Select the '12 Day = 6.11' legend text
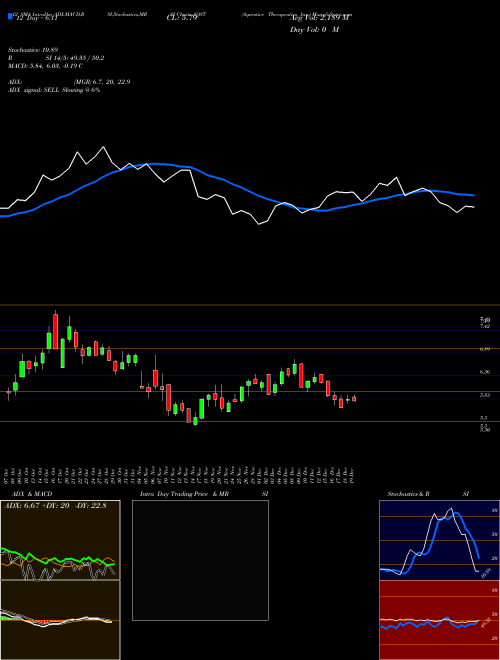The height and width of the screenshot is (660, 500). (37, 19)
